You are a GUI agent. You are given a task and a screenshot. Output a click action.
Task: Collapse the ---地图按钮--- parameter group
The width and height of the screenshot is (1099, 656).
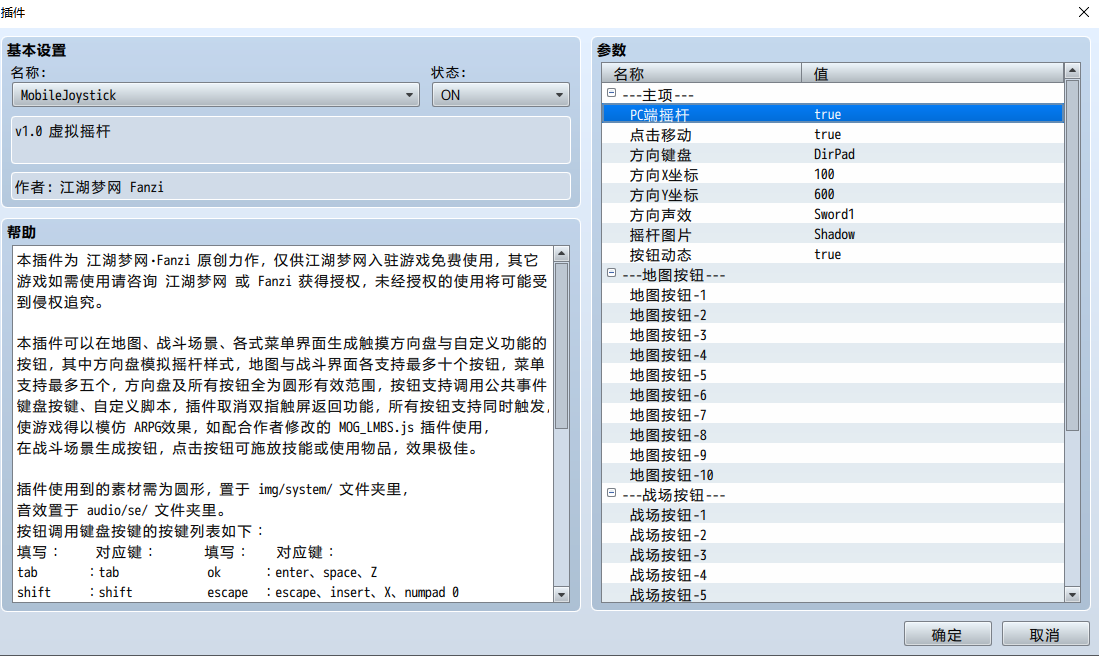[x=611, y=274]
